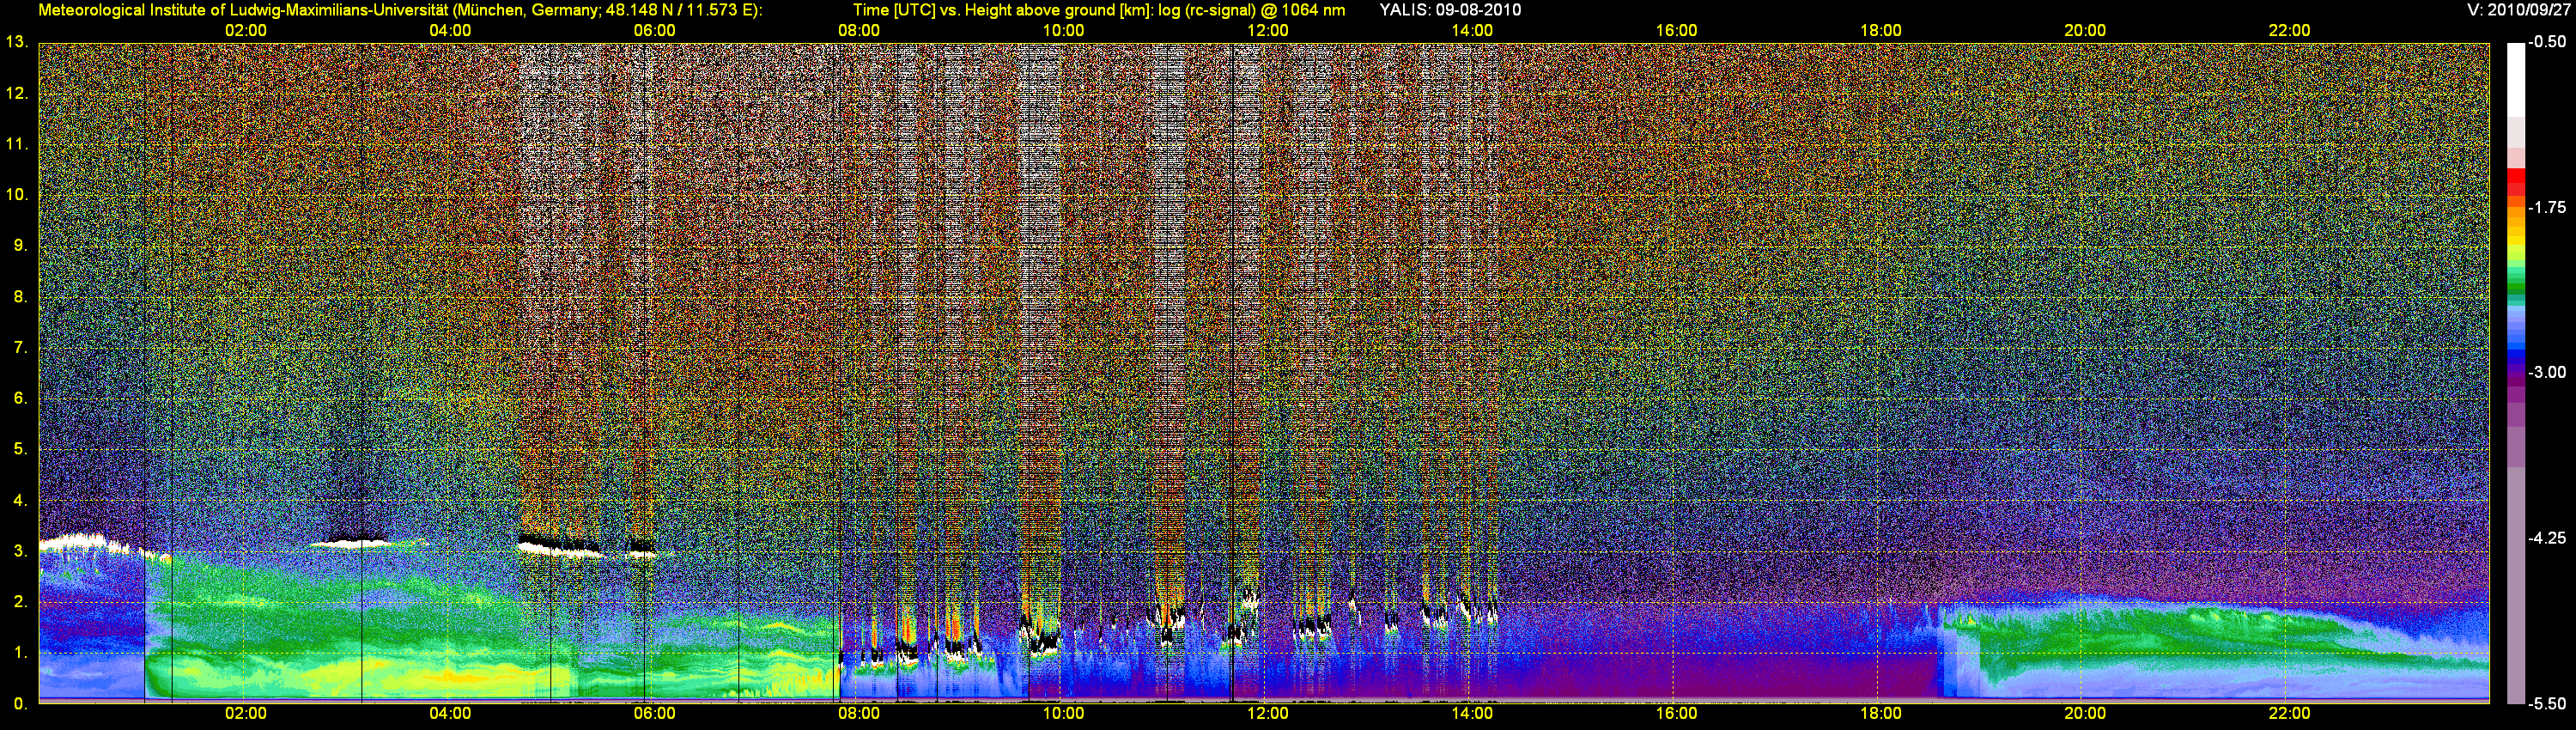
Task: Click the 7 km height axis label
Action: coord(20,348)
